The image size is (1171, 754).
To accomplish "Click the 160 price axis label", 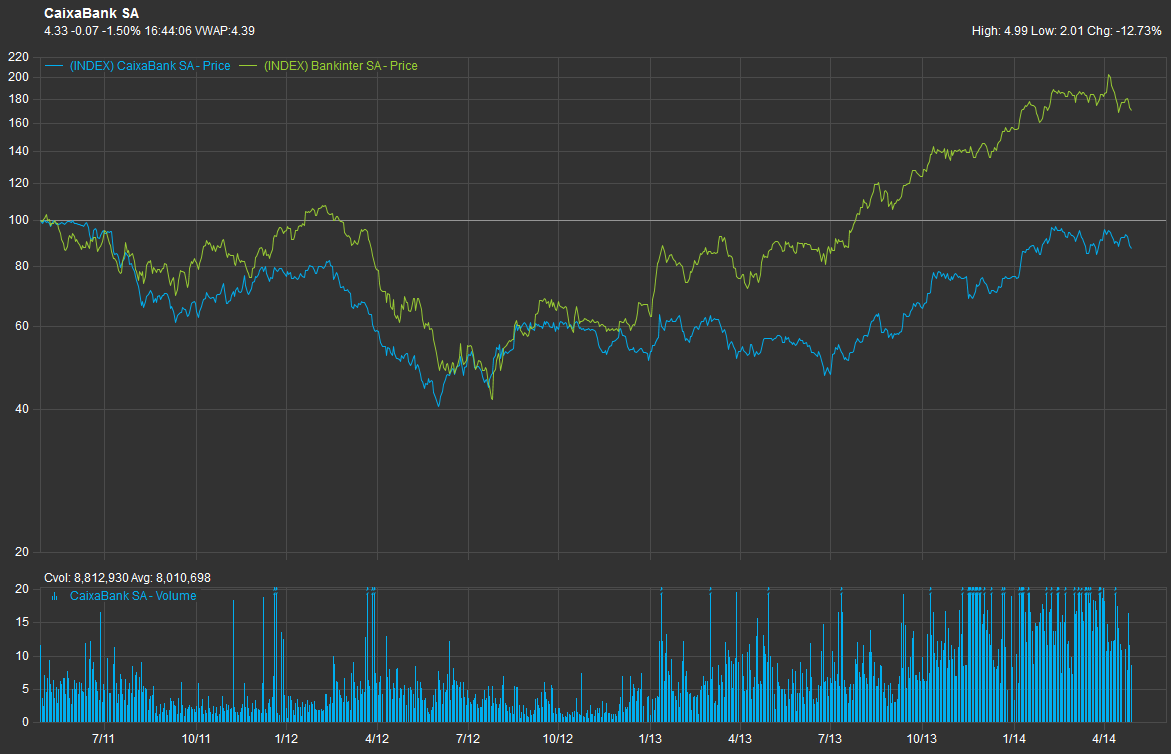I will point(18,123).
